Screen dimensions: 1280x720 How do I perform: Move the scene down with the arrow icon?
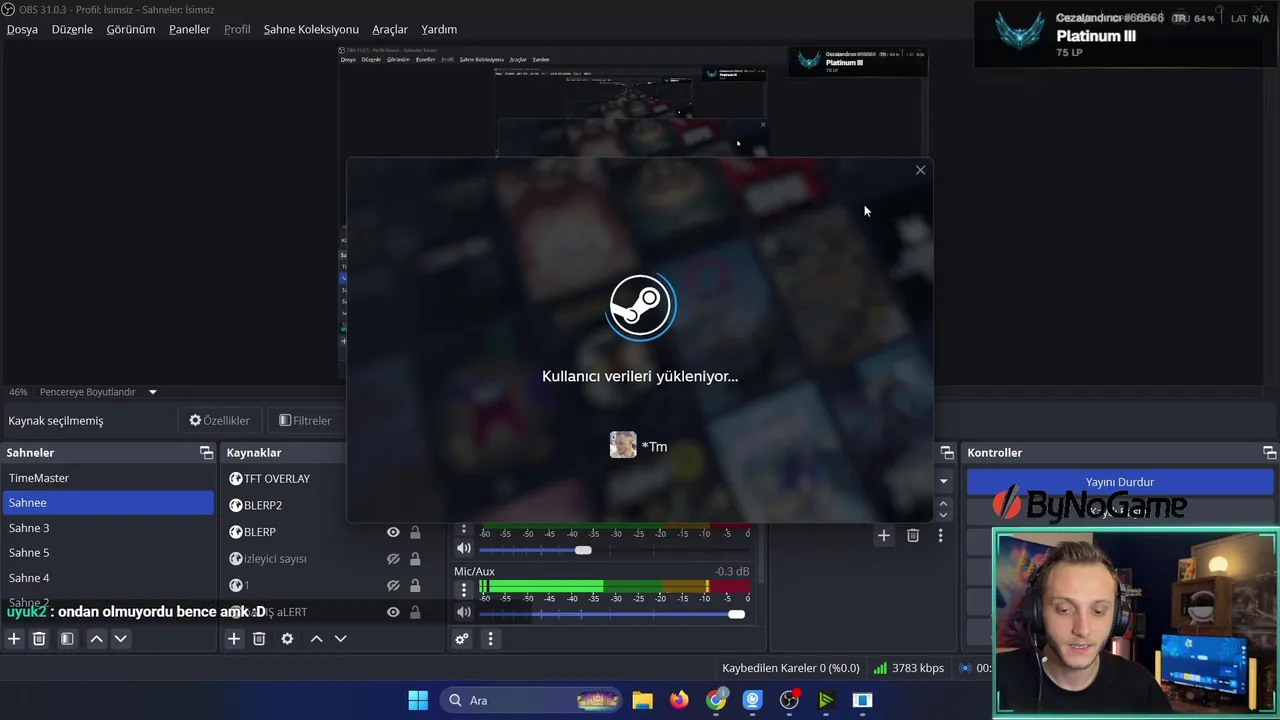click(121, 638)
